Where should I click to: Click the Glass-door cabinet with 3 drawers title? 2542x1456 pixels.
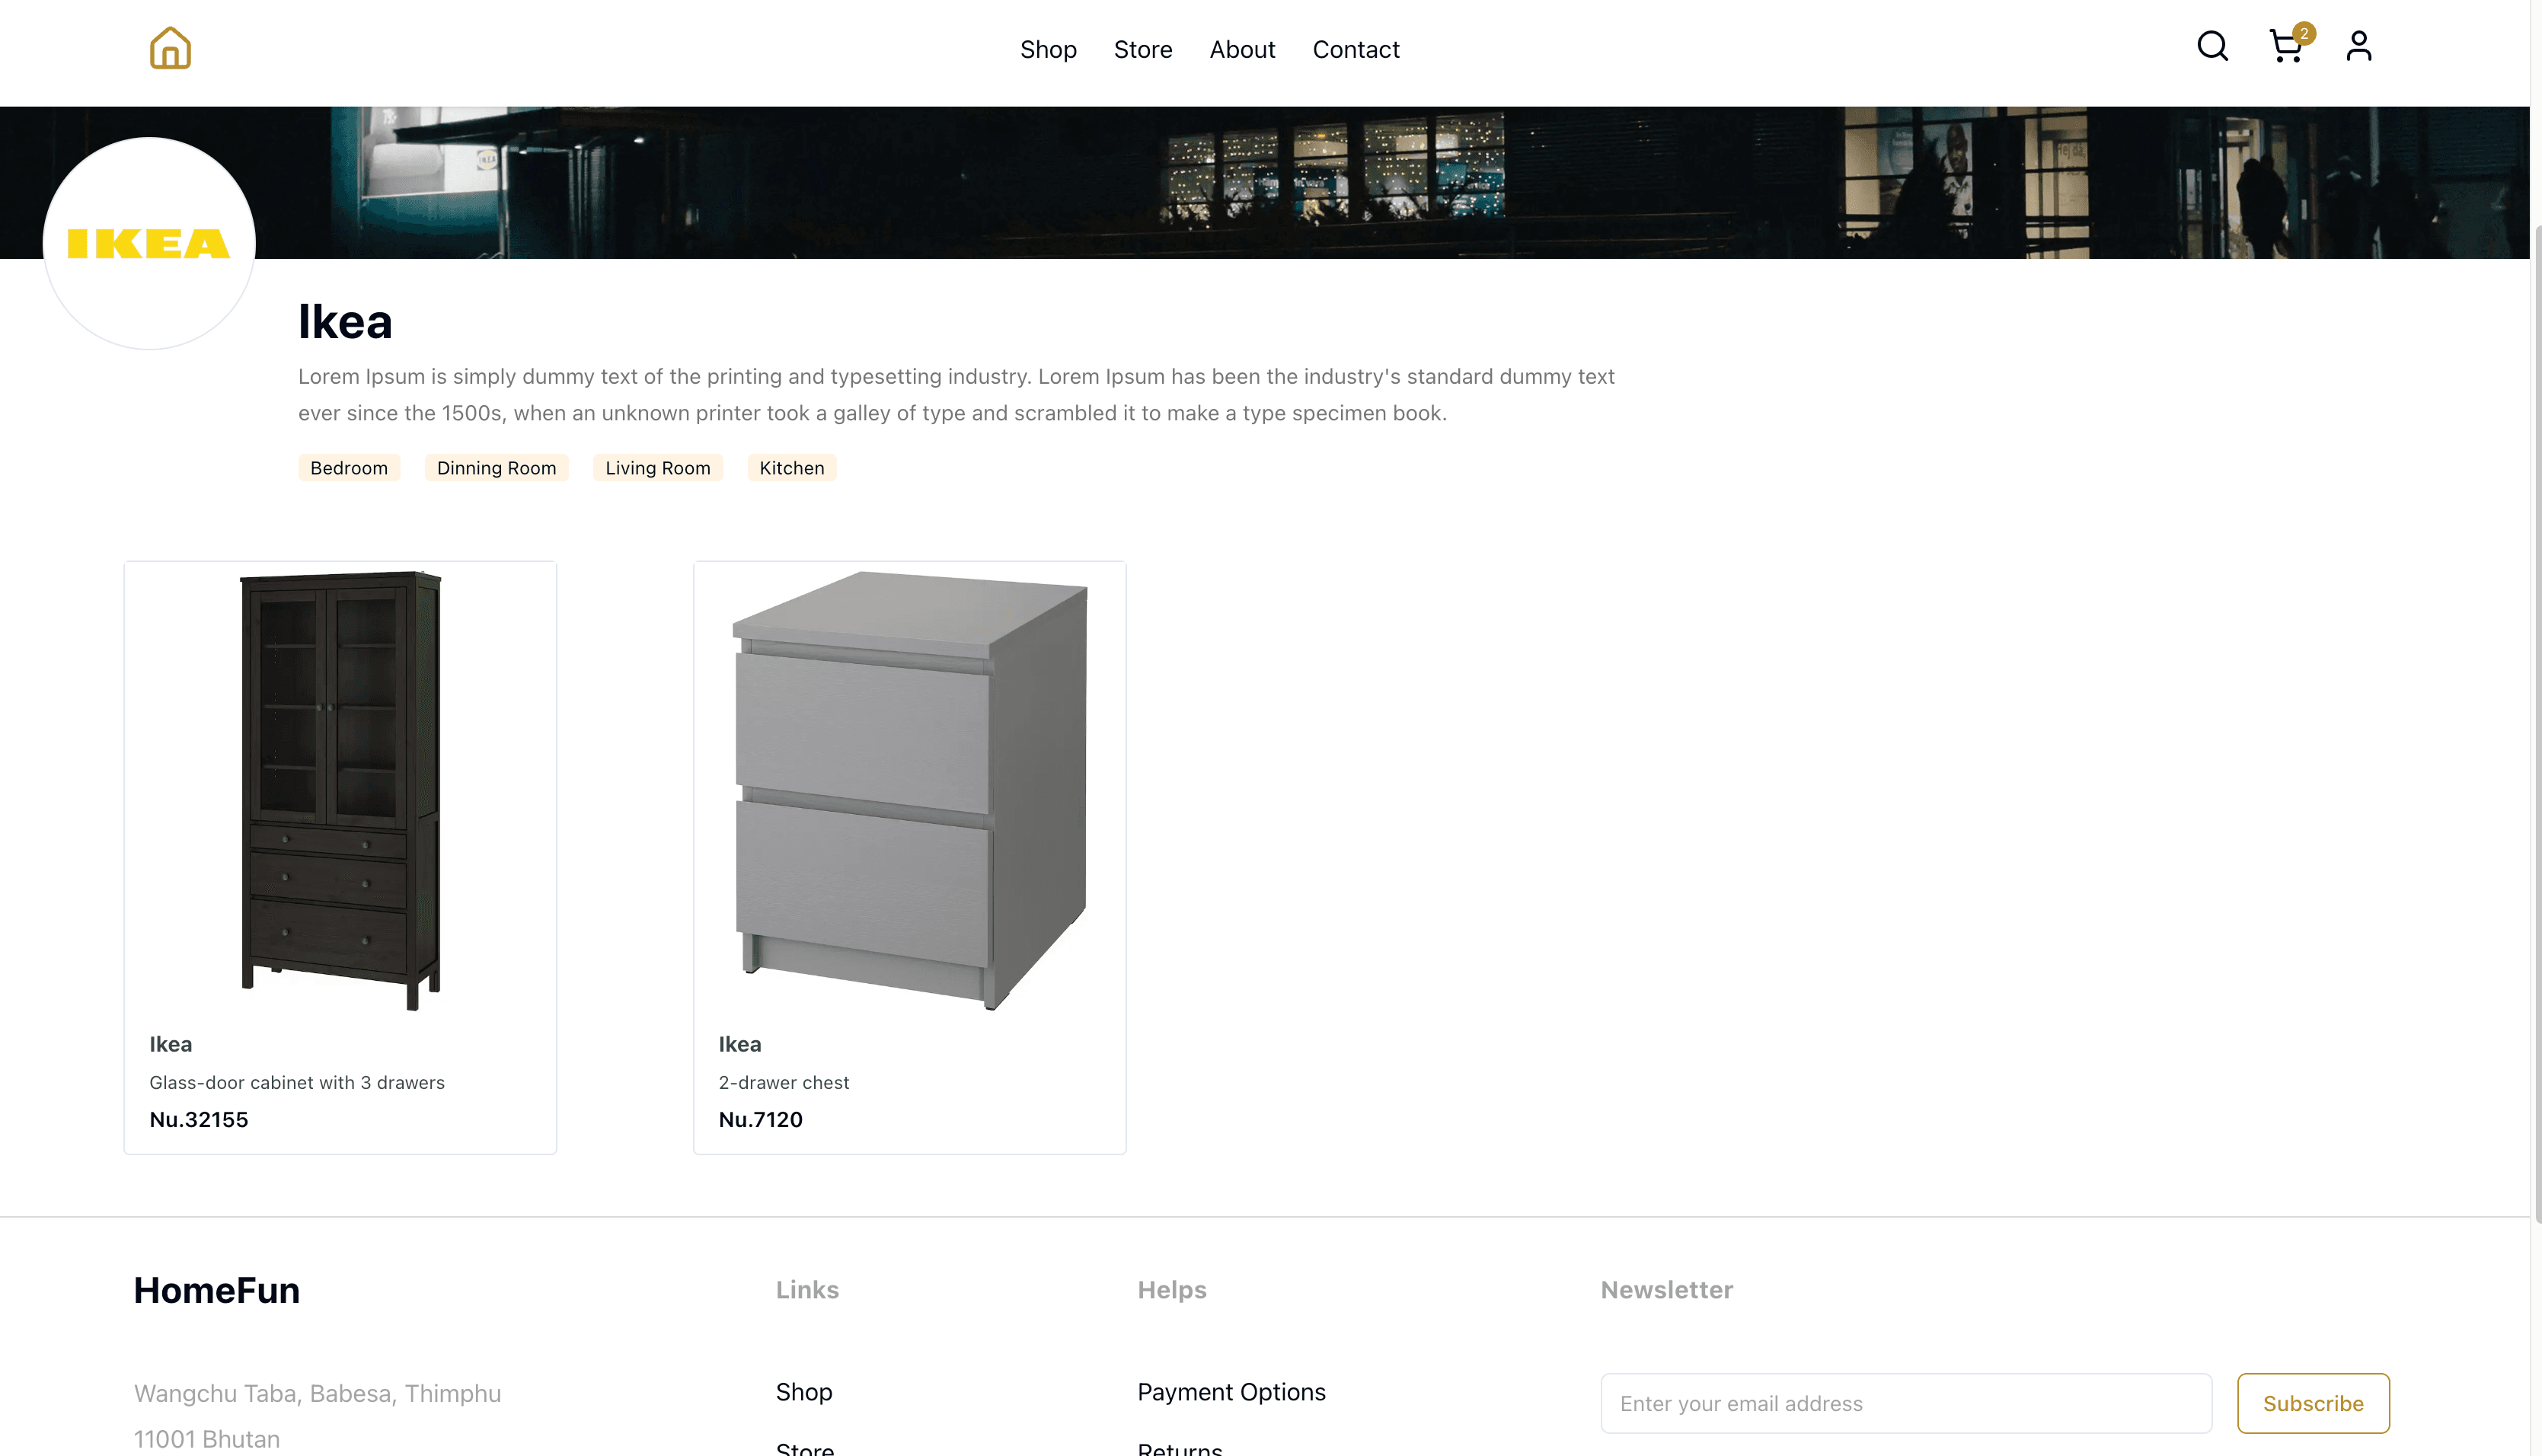click(x=297, y=1082)
